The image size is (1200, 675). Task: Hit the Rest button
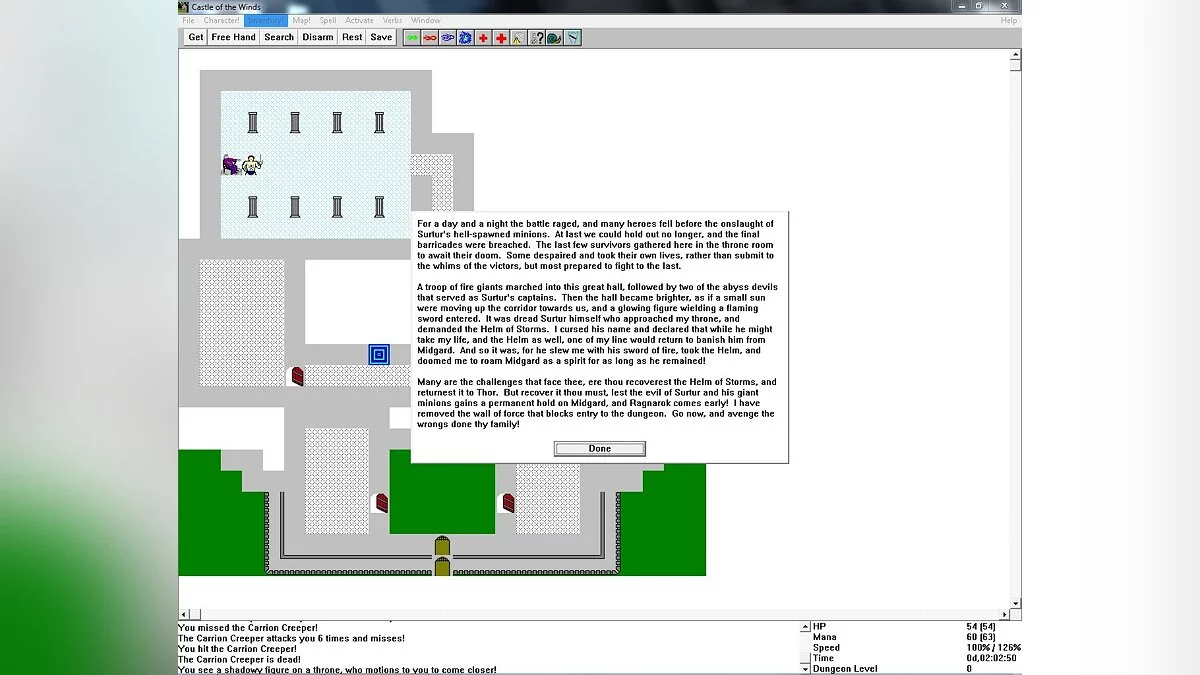click(x=352, y=37)
